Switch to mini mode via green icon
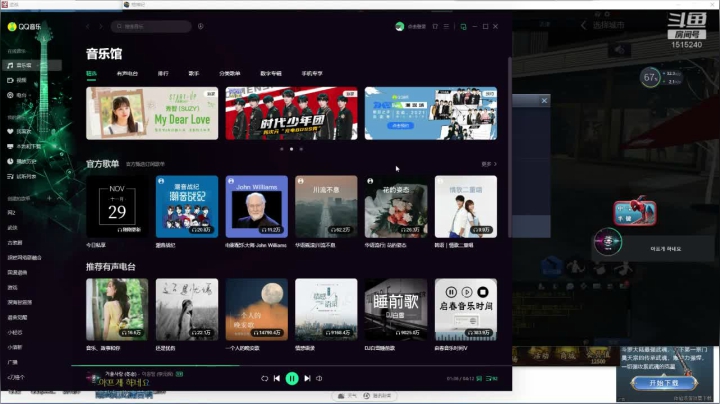 463,27
